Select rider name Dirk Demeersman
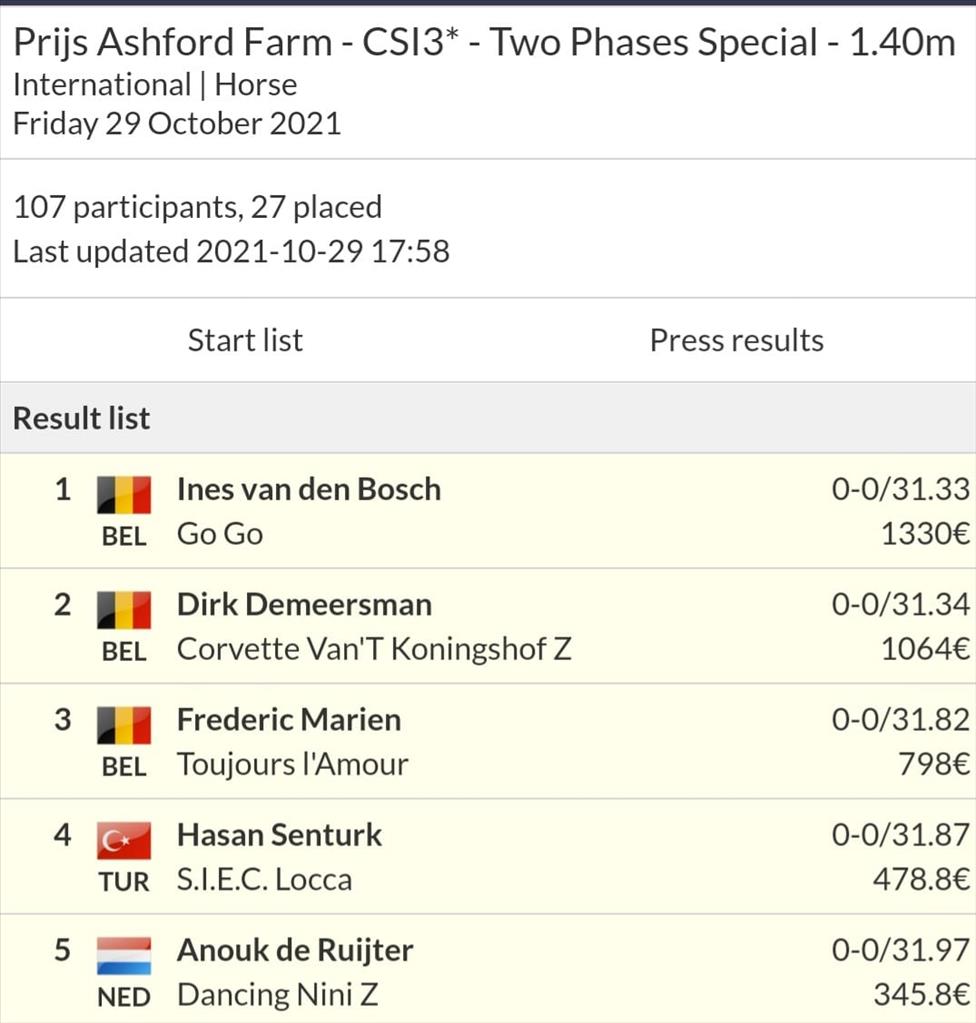This screenshot has height=1023, width=976. 305,604
